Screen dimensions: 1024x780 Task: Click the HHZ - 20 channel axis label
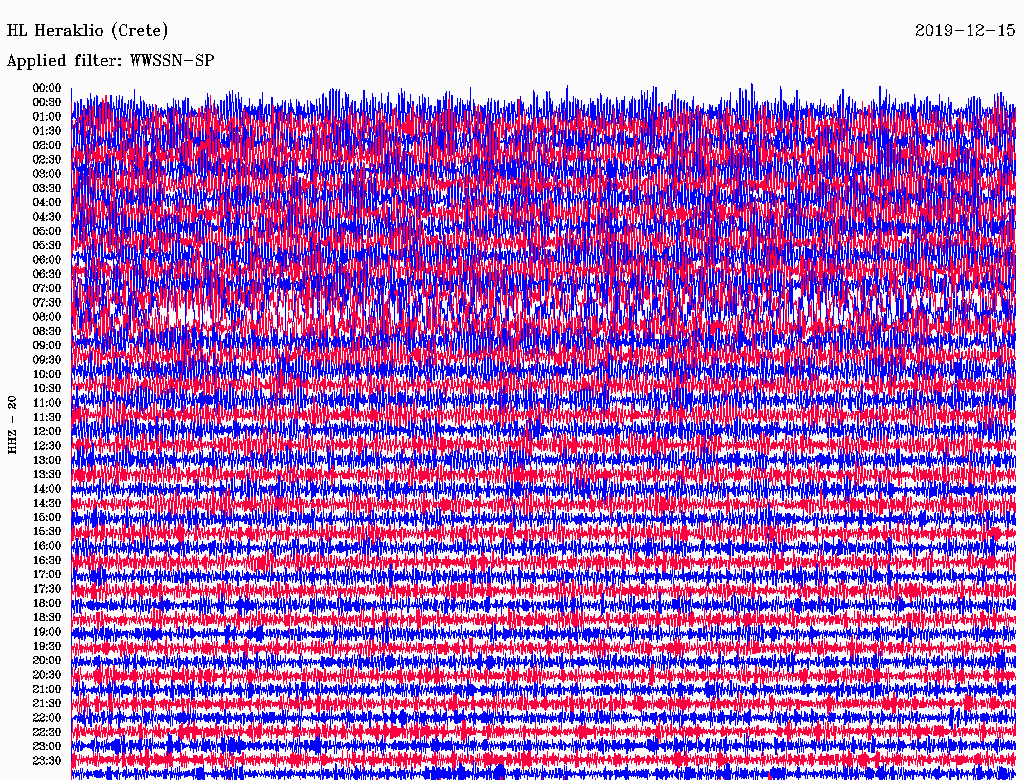(12, 425)
